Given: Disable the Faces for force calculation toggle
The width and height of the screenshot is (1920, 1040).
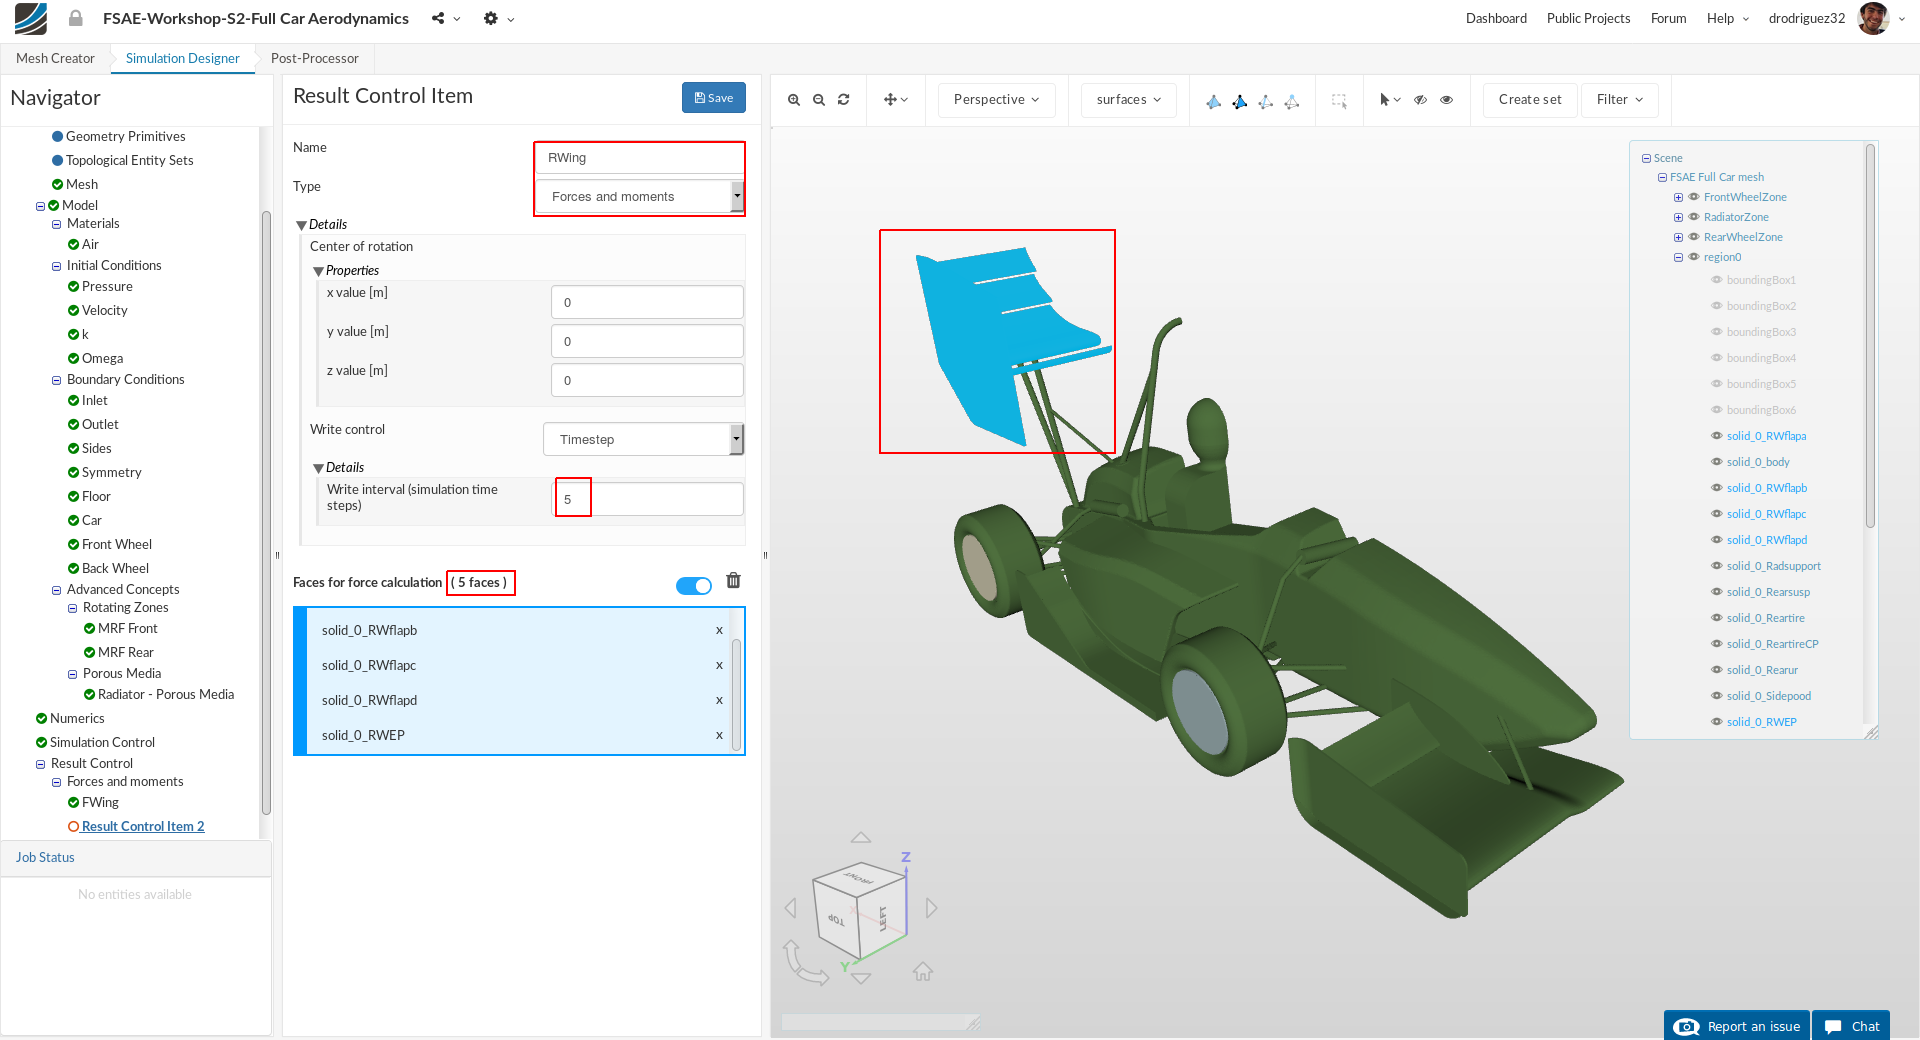Looking at the screenshot, I should (693, 586).
